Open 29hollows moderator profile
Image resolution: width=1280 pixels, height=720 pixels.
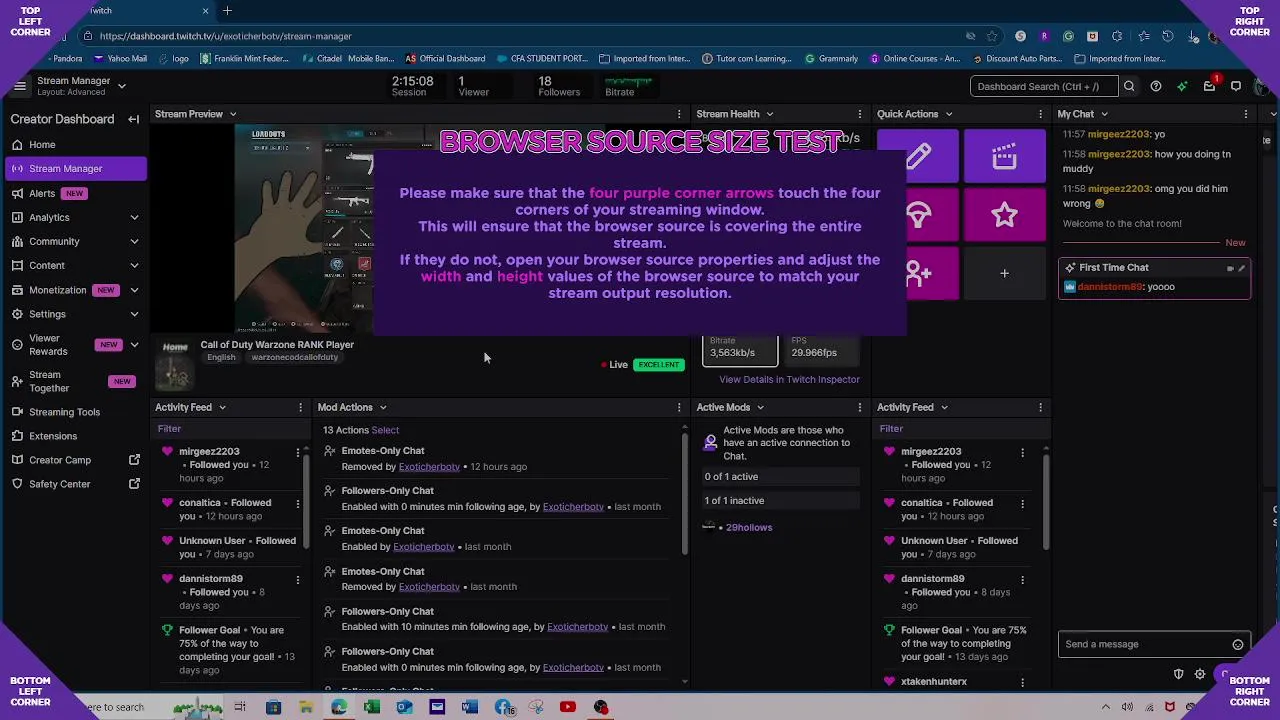tap(748, 528)
